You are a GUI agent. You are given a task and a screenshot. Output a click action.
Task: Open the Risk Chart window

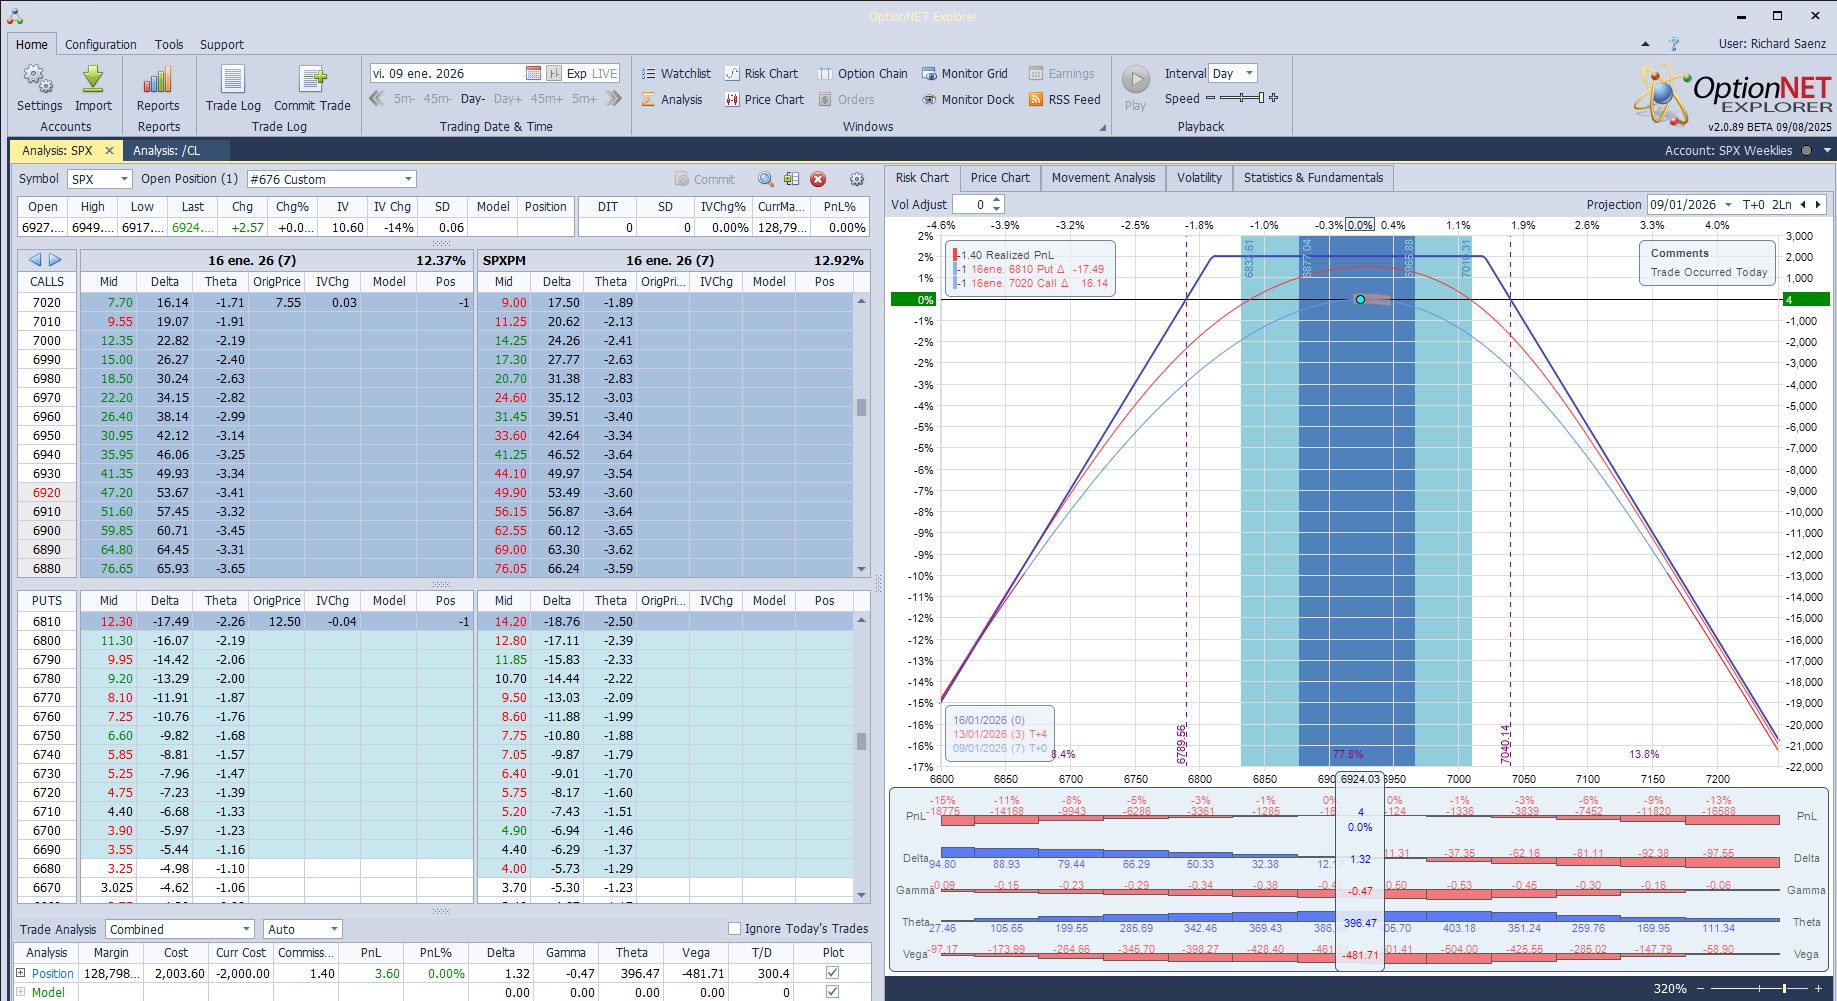point(761,74)
